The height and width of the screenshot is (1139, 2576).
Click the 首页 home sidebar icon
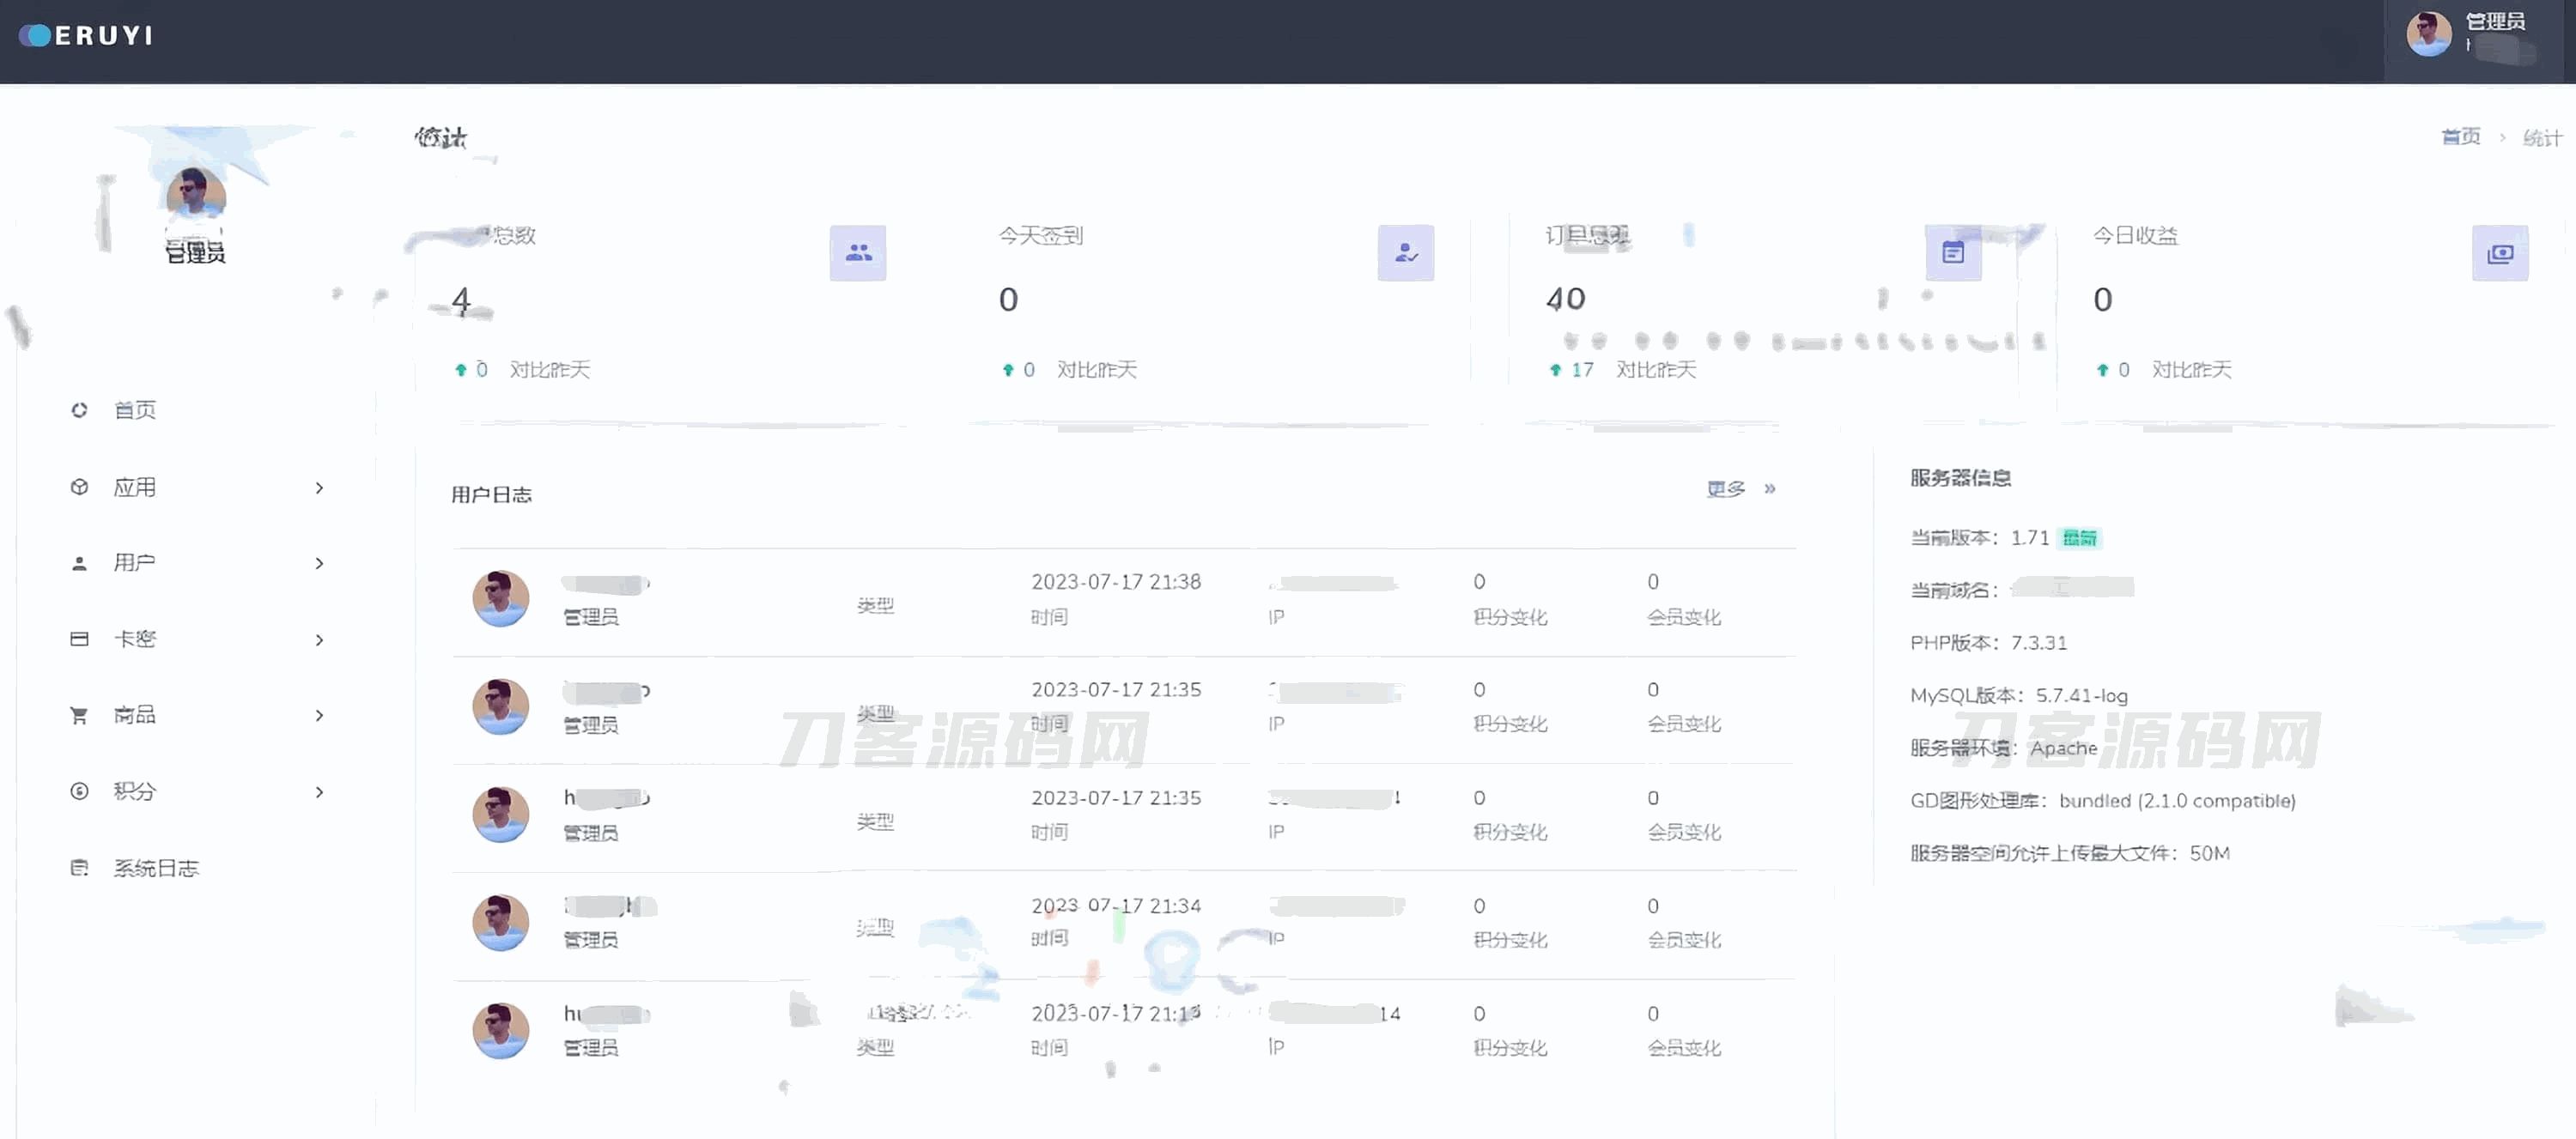pyautogui.click(x=79, y=410)
